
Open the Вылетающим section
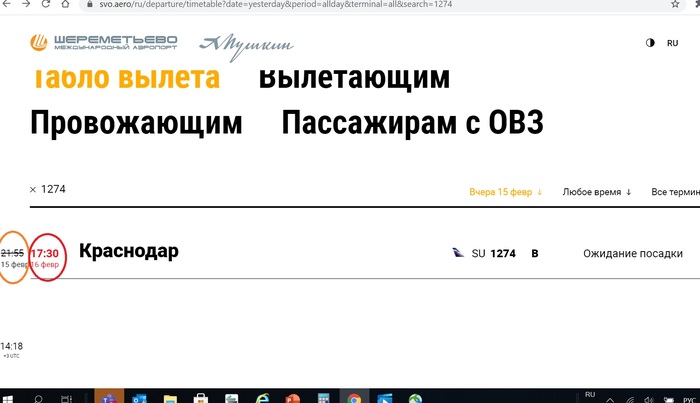click(354, 79)
